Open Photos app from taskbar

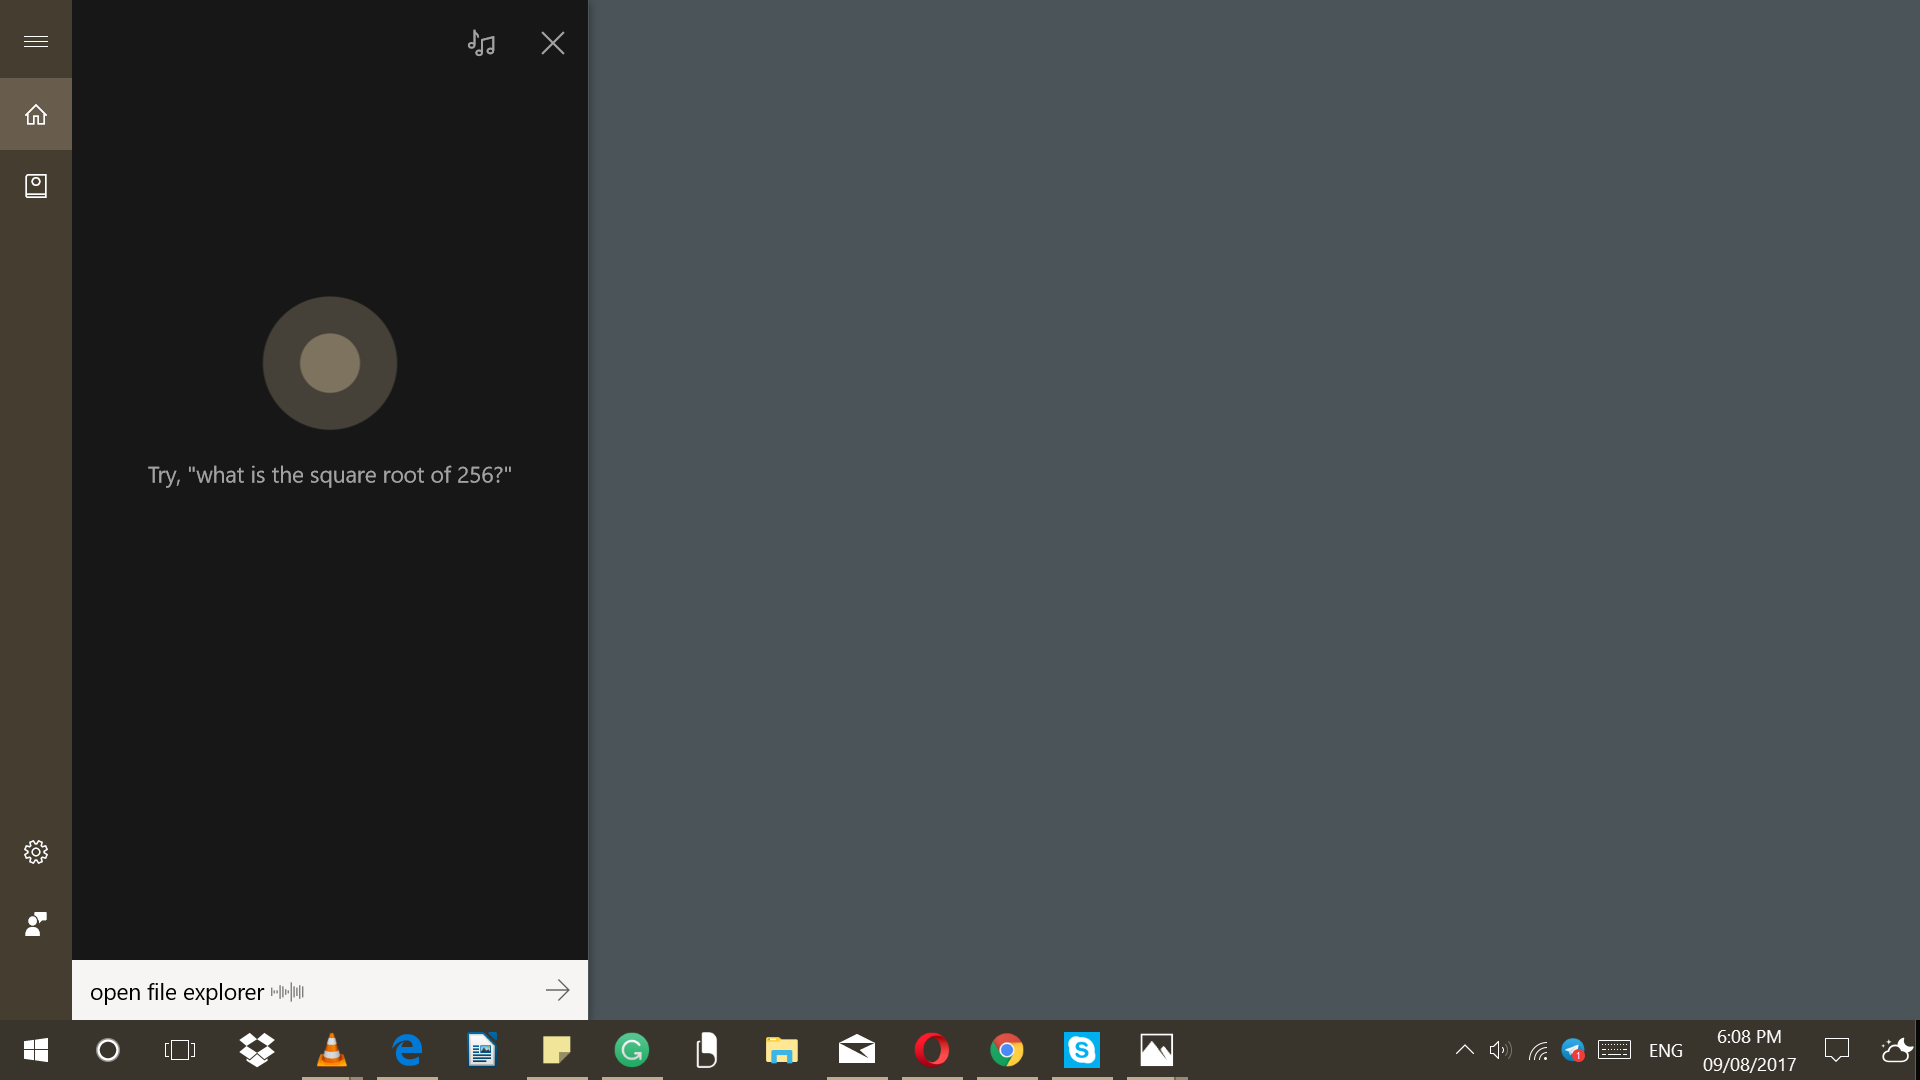coord(1157,1050)
